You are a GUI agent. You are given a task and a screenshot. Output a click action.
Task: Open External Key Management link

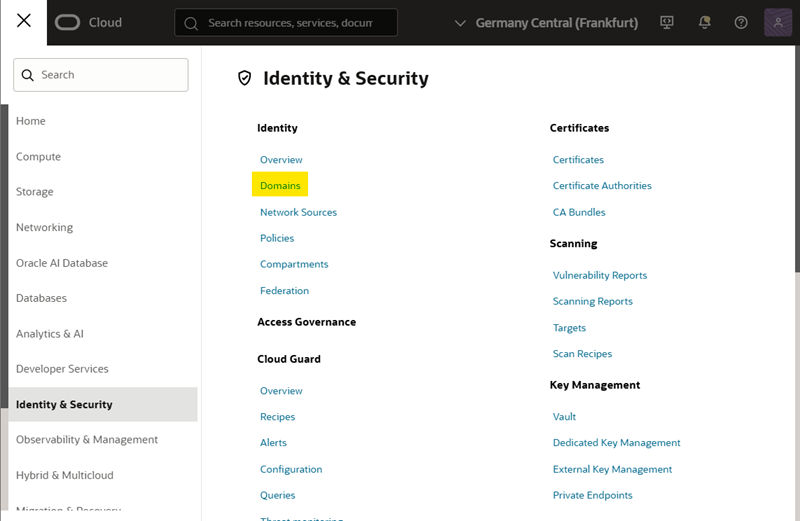tap(612, 469)
